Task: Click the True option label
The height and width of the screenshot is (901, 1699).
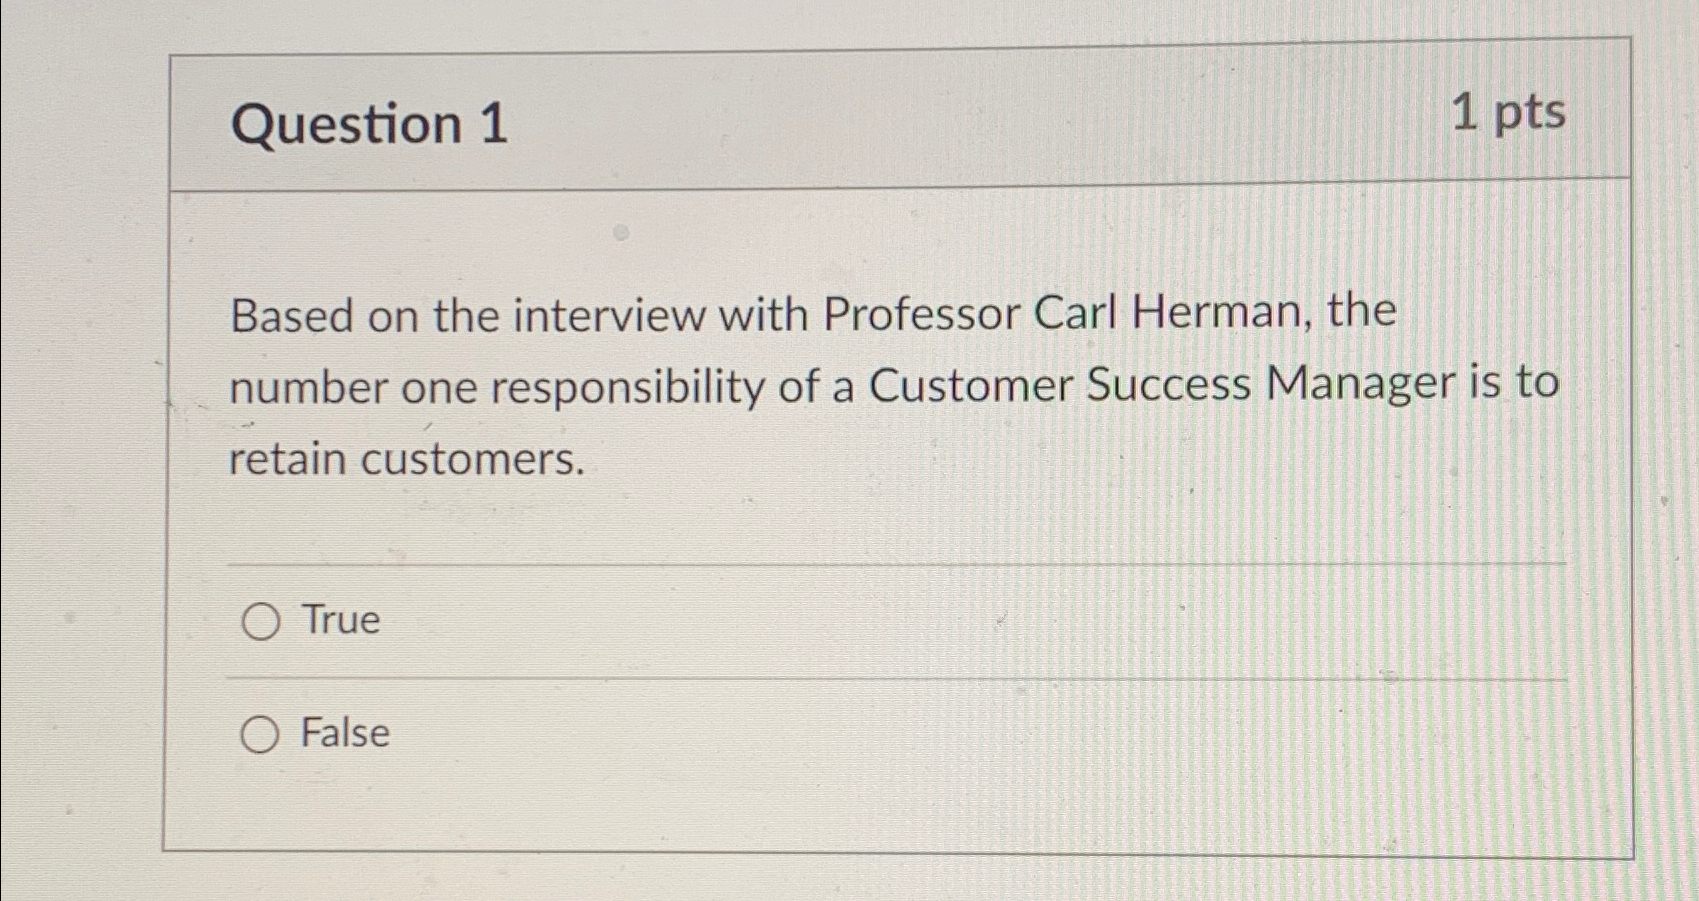Action: pos(336,620)
